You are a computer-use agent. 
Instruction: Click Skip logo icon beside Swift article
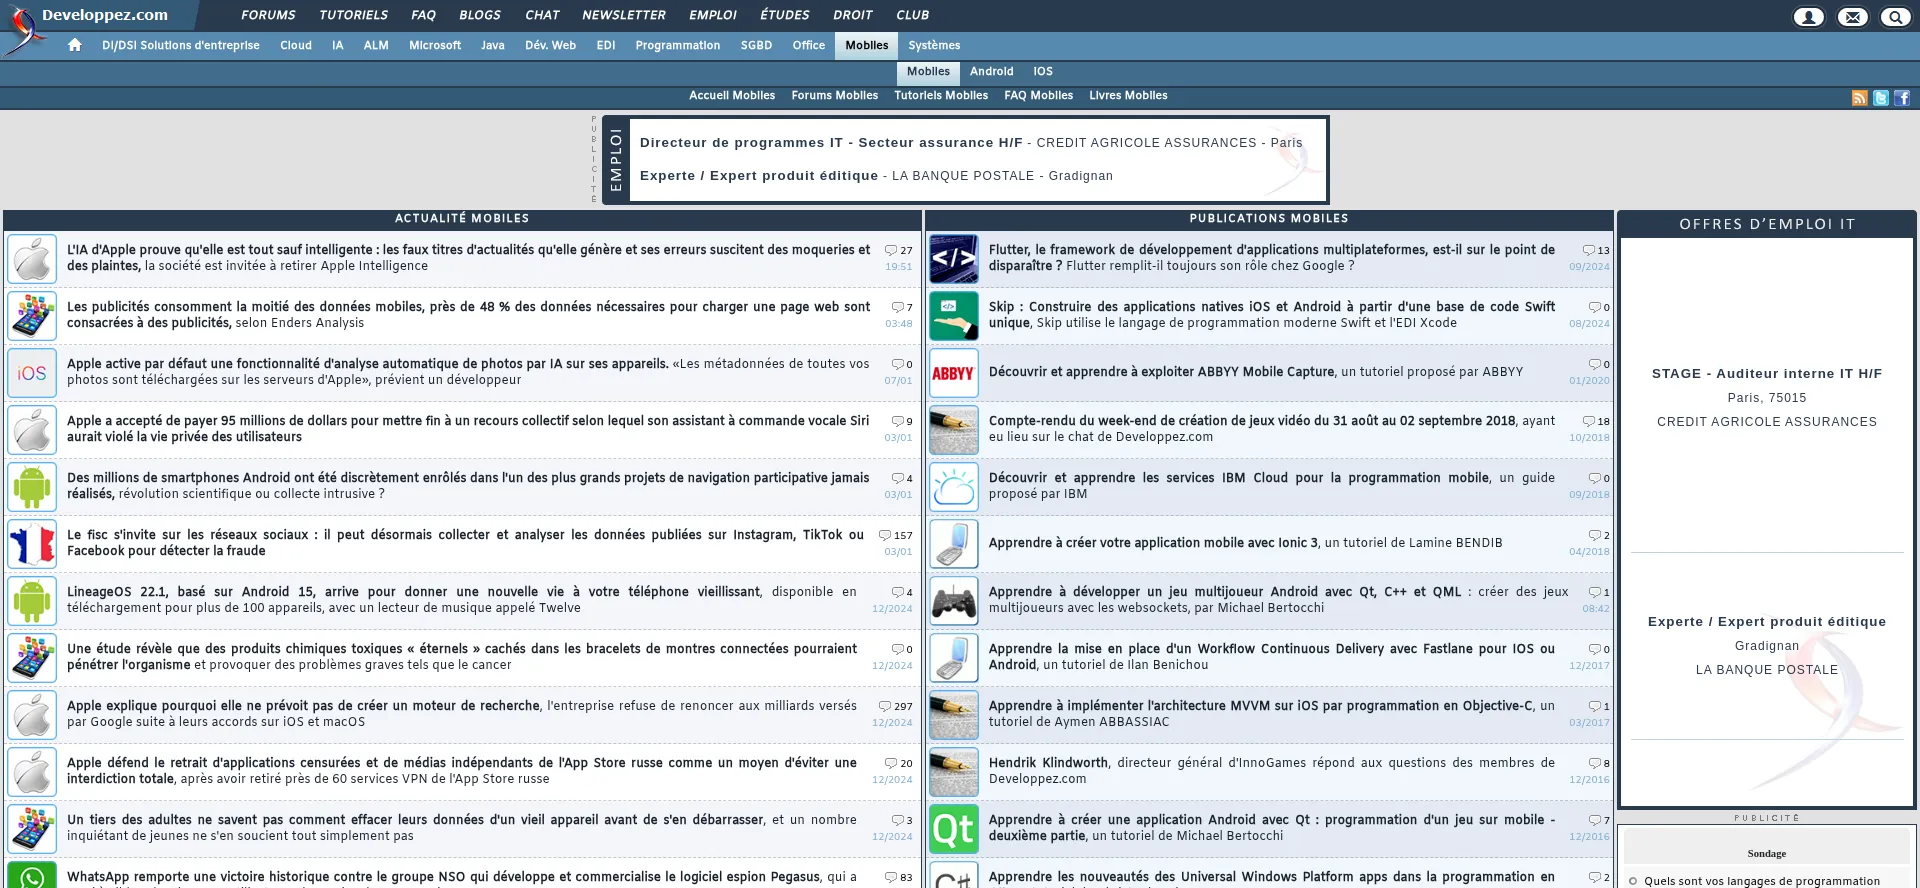pyautogui.click(x=954, y=316)
